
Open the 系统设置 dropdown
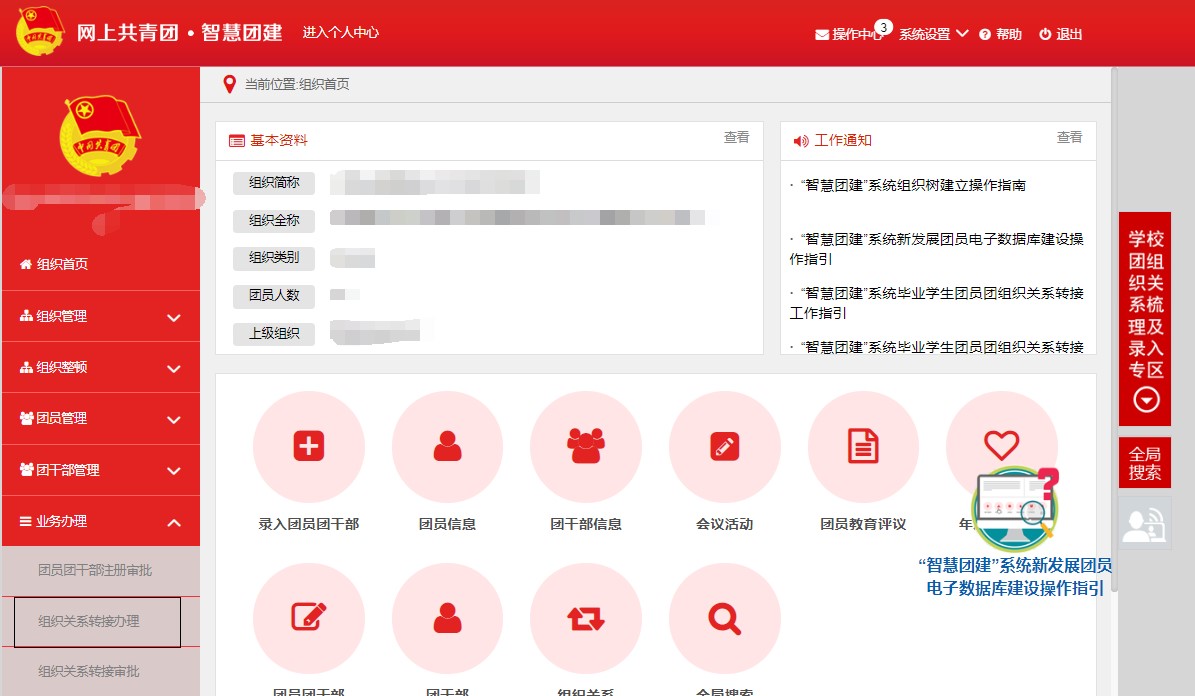pos(933,34)
